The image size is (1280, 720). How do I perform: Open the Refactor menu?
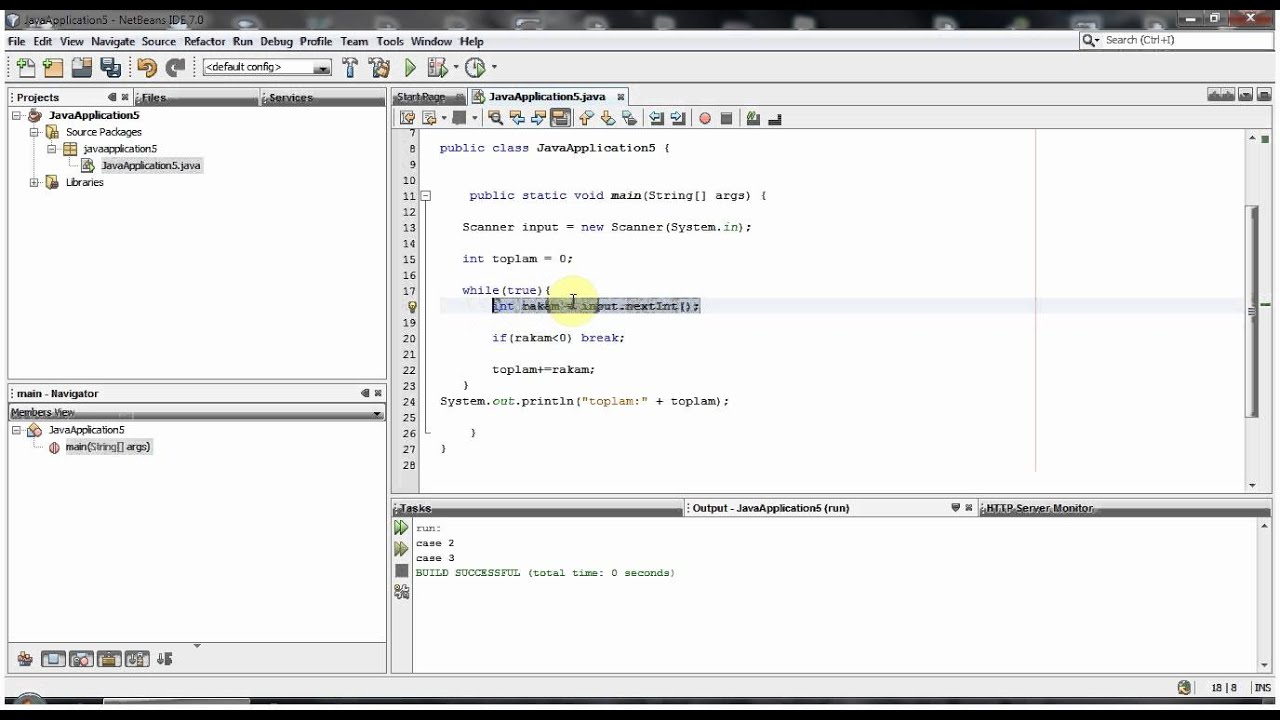point(204,41)
